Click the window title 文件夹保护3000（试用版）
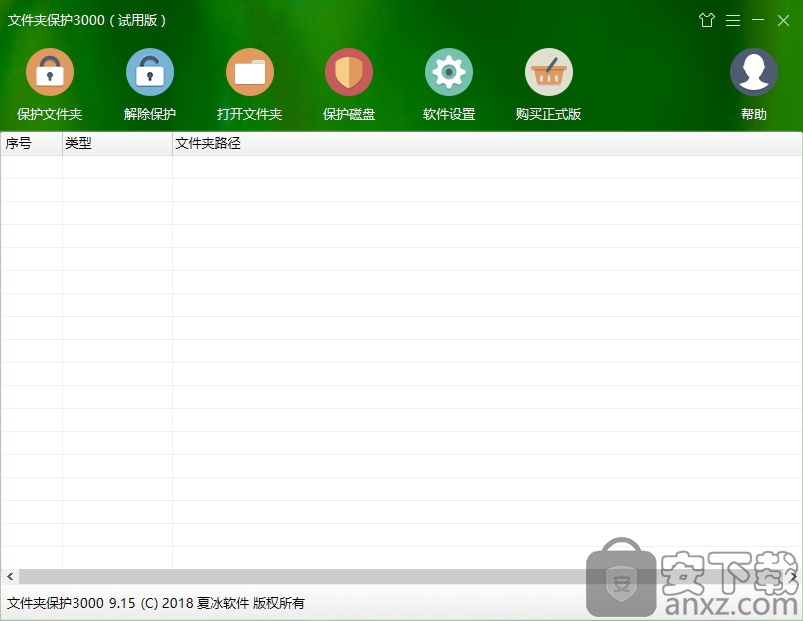Viewport: 803px width, 621px height. tap(87, 20)
